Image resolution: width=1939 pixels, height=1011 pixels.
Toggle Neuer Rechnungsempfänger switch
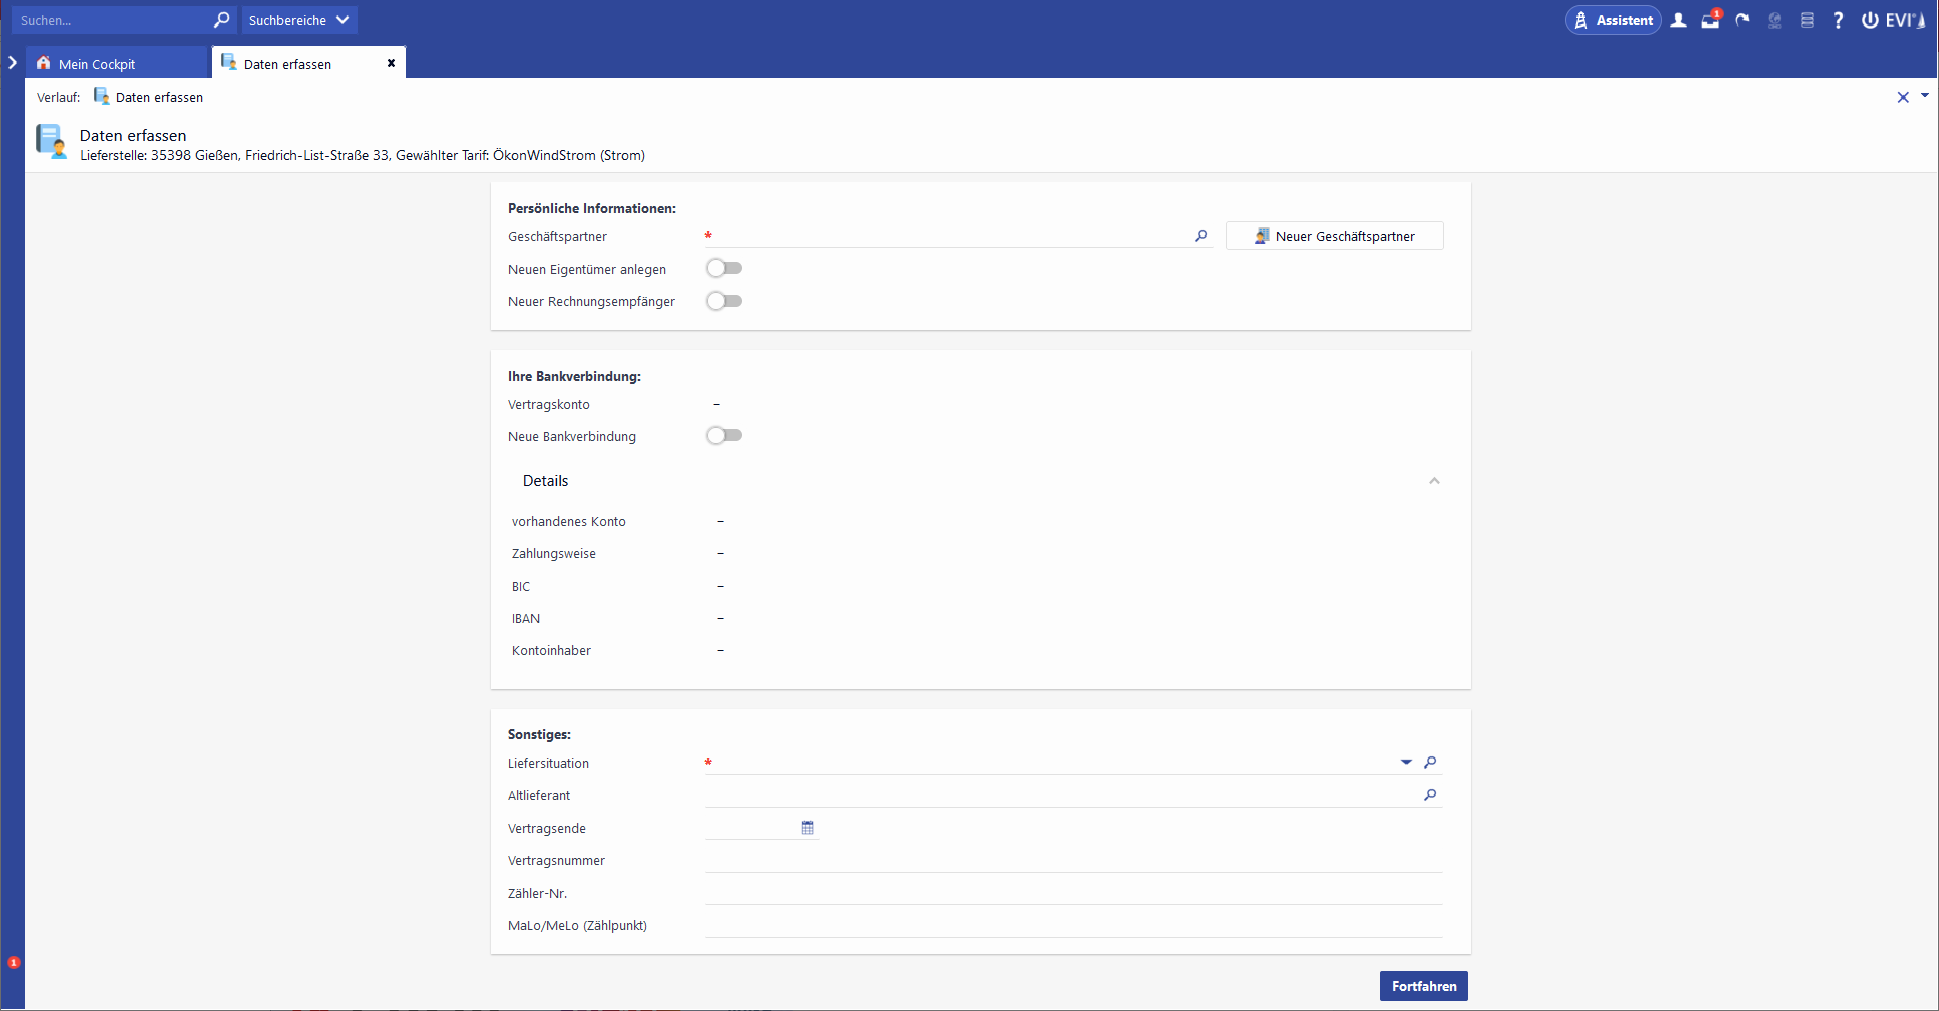pyautogui.click(x=724, y=301)
